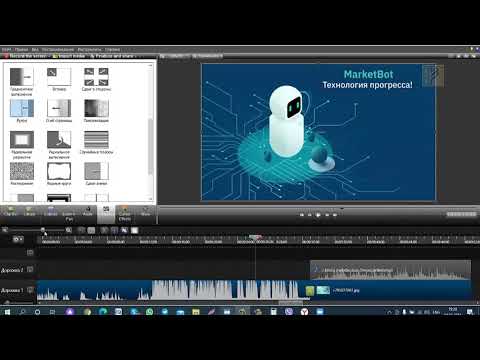Select the page fold transition thumbnail
Viewport: 480px width, 360px height.
click(x=59, y=108)
